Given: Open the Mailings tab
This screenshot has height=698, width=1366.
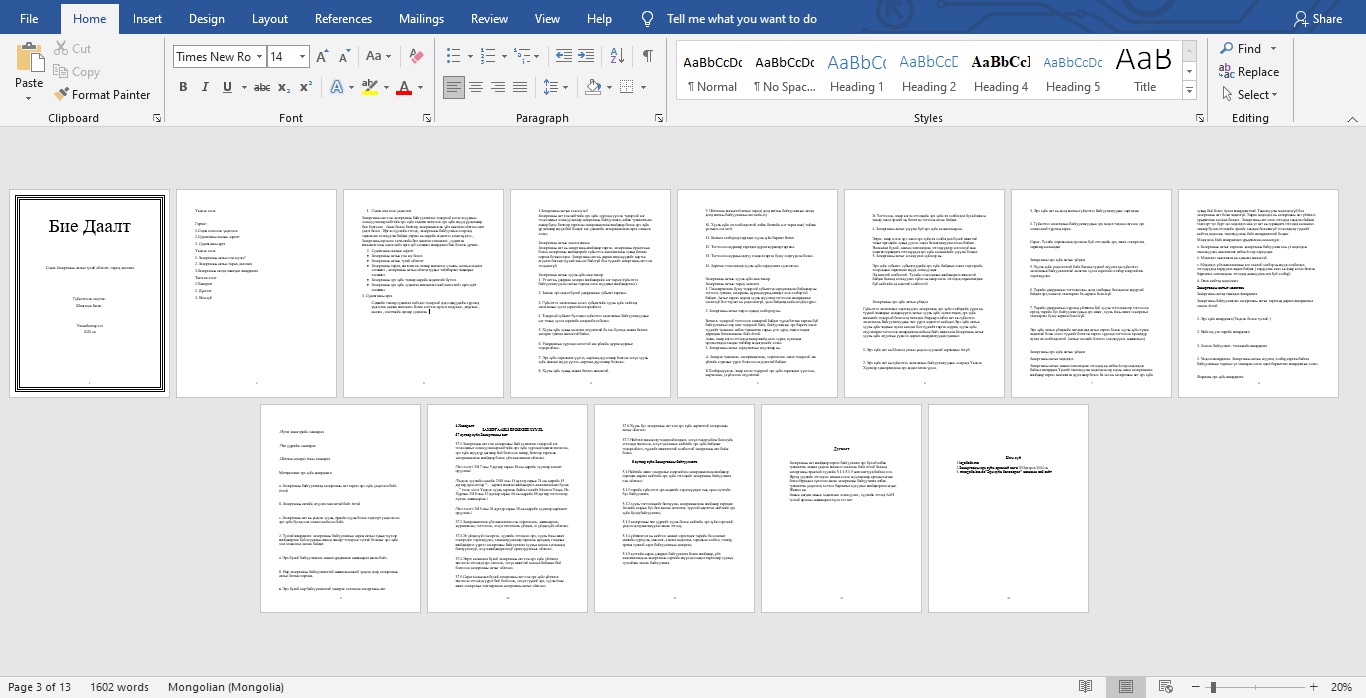Looking at the screenshot, I should click(x=421, y=18).
